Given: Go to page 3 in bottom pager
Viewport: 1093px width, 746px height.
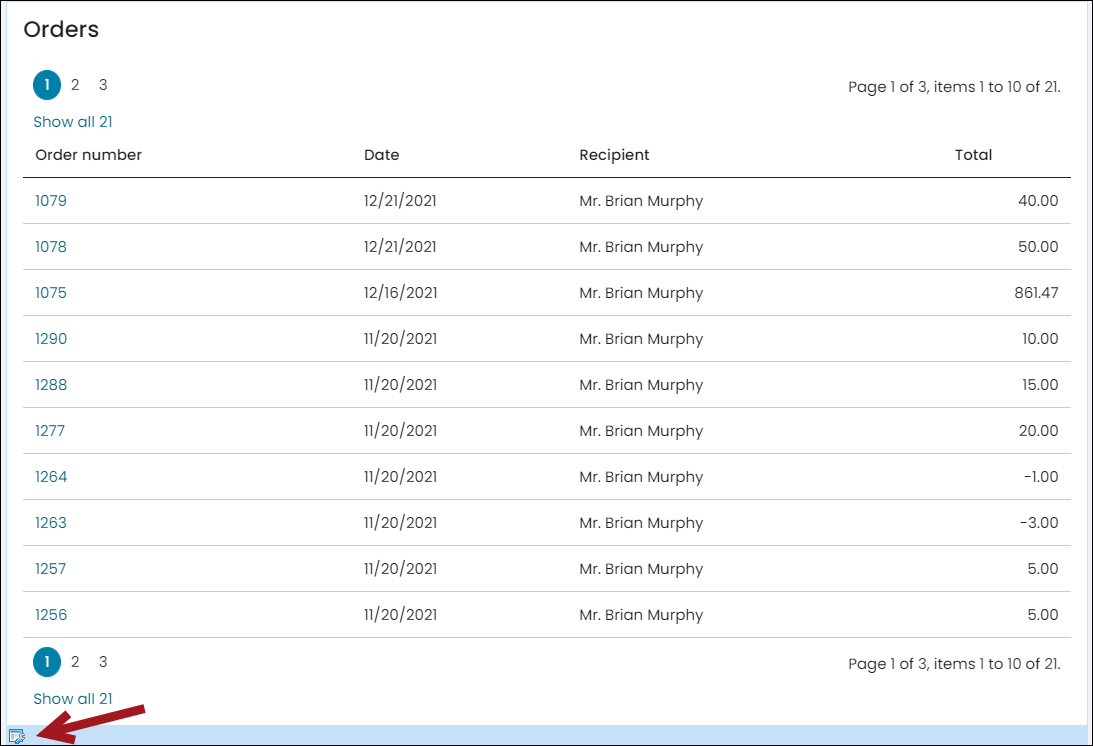Looking at the screenshot, I should [x=103, y=662].
